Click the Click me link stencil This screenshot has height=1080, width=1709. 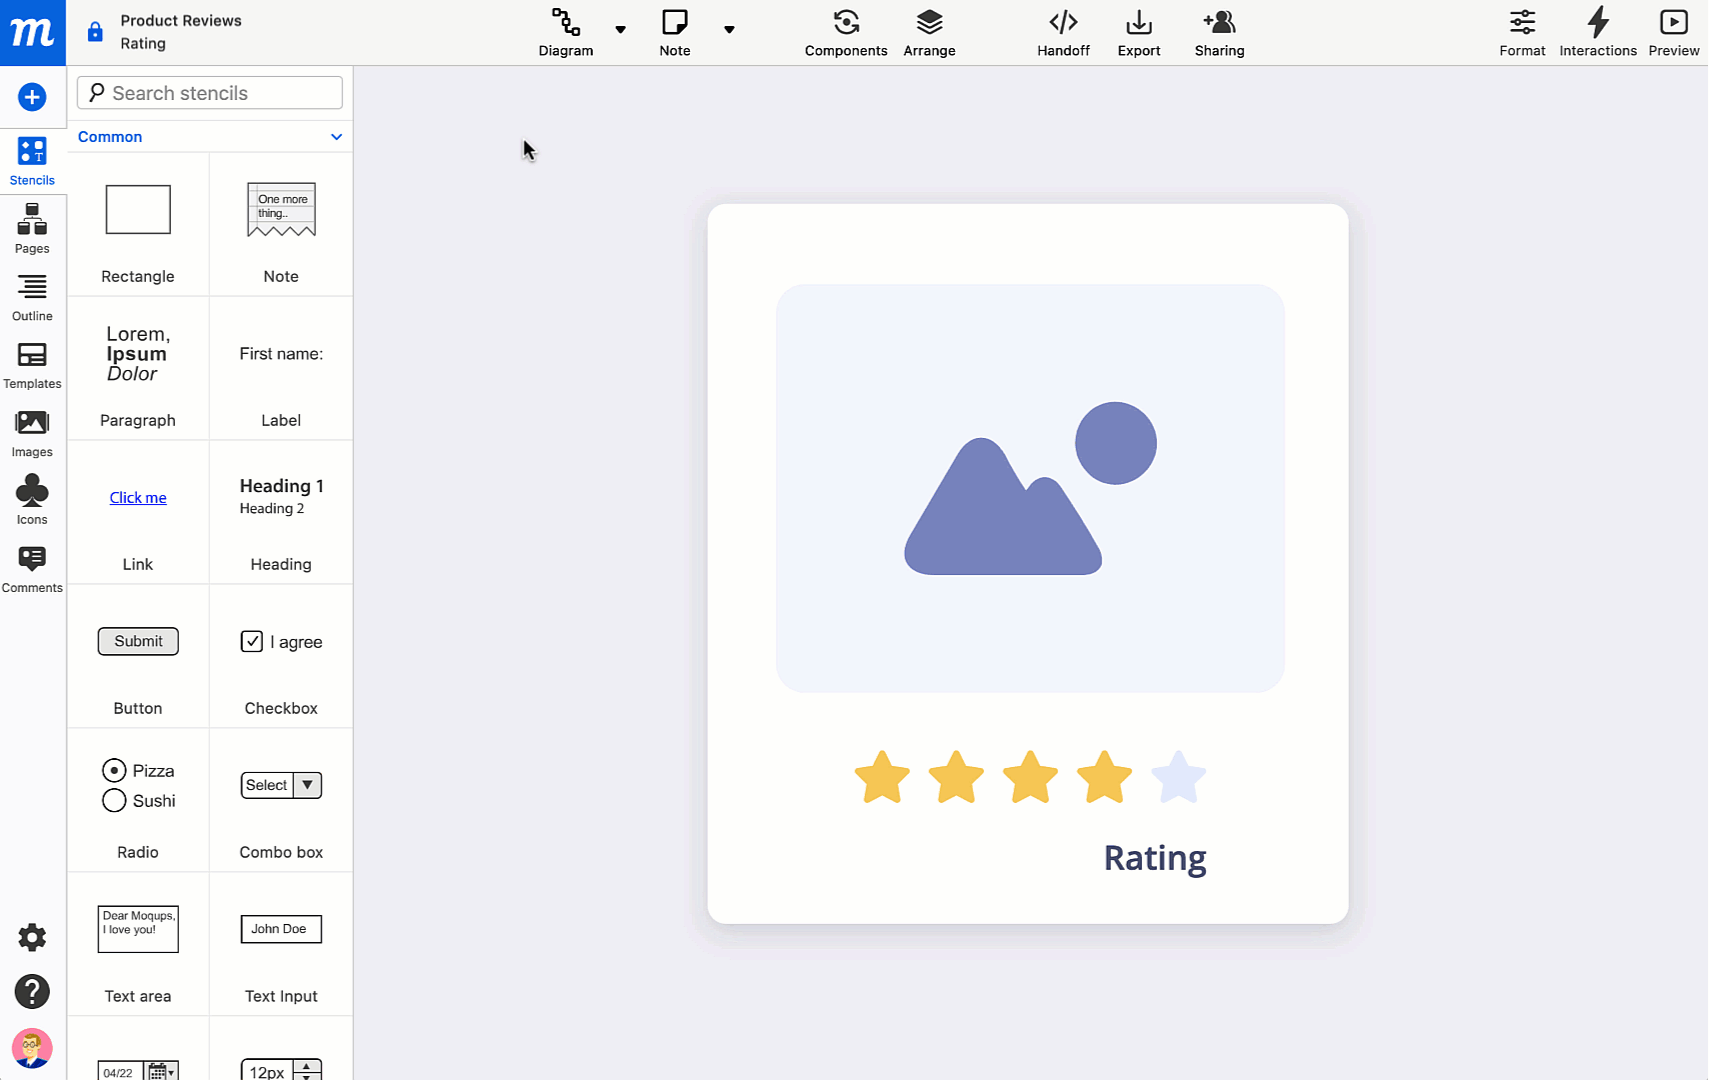(138, 498)
